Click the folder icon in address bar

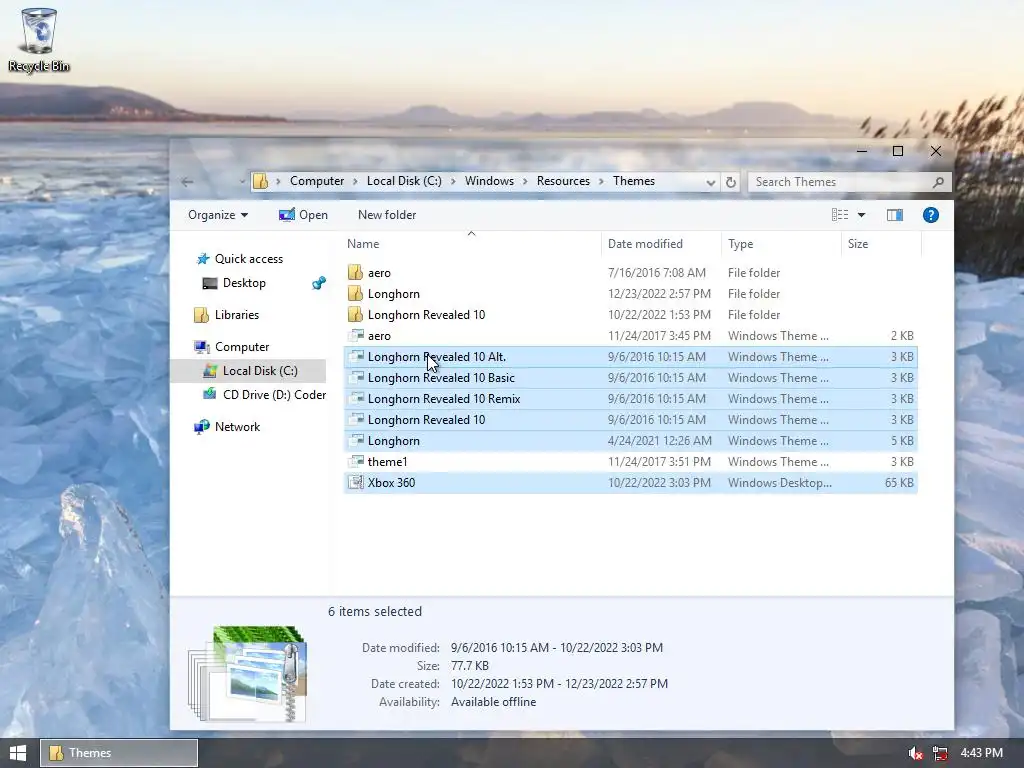(260, 182)
